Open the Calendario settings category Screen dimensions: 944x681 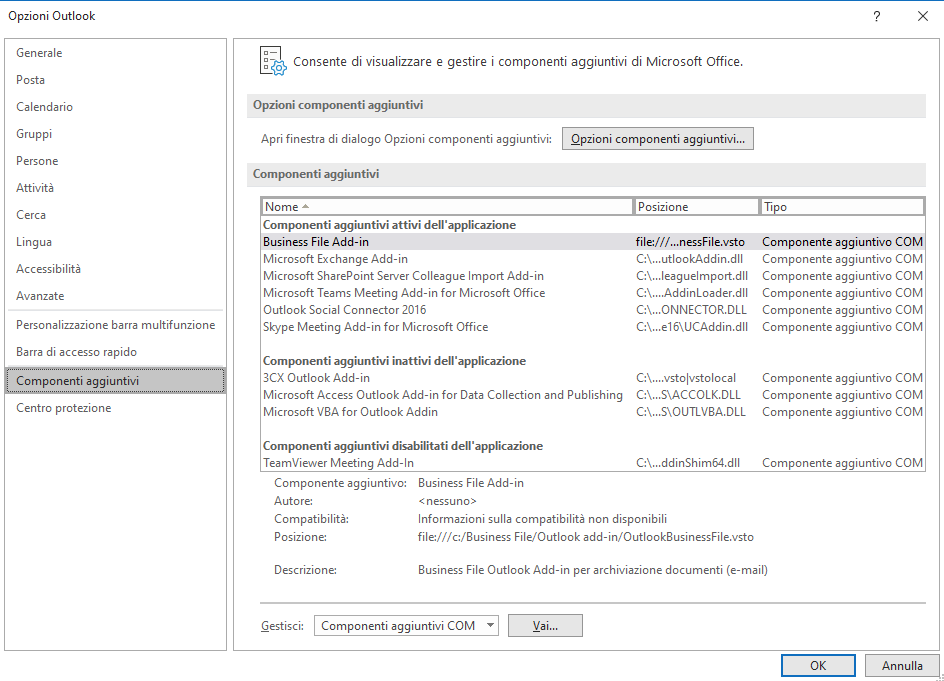115,107
